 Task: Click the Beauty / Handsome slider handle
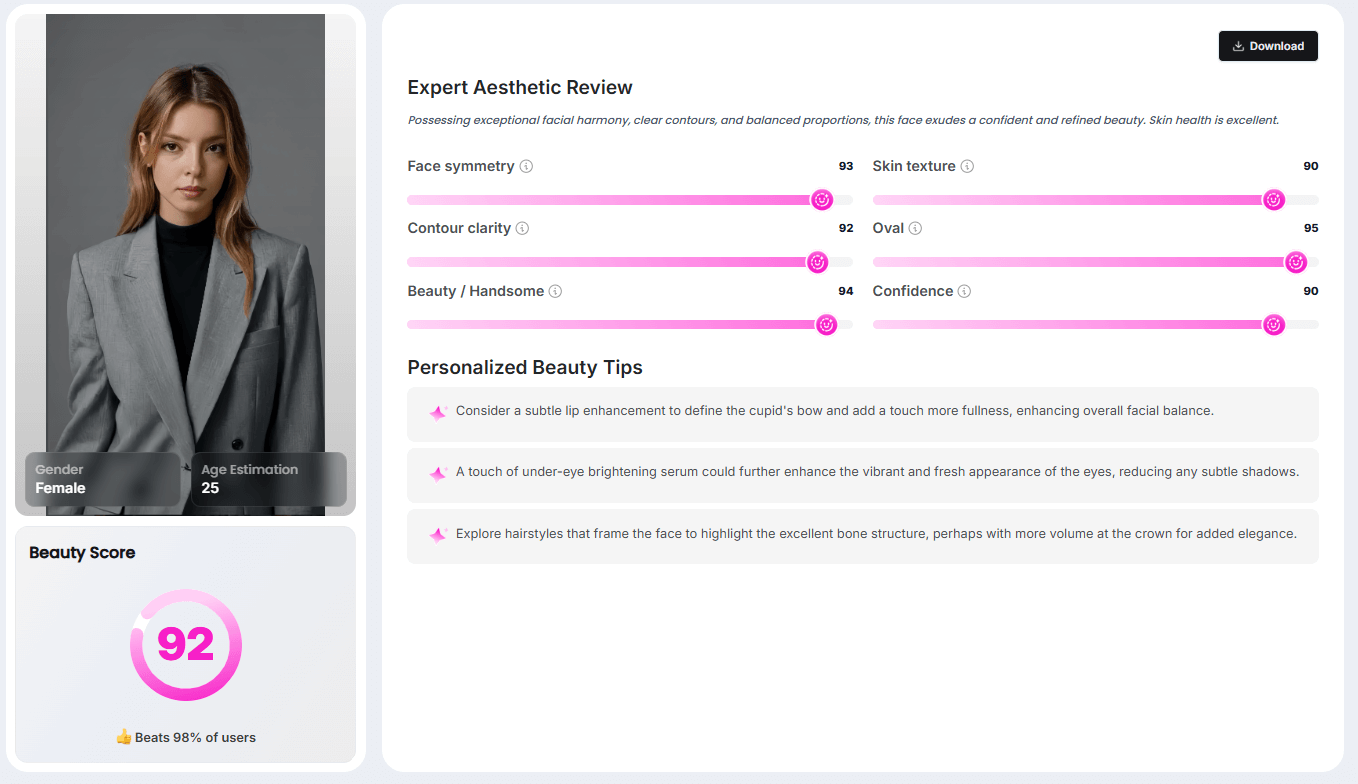pos(826,324)
